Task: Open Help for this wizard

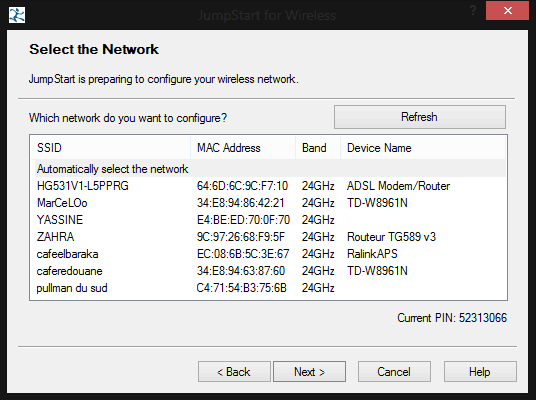Action: coord(480,371)
